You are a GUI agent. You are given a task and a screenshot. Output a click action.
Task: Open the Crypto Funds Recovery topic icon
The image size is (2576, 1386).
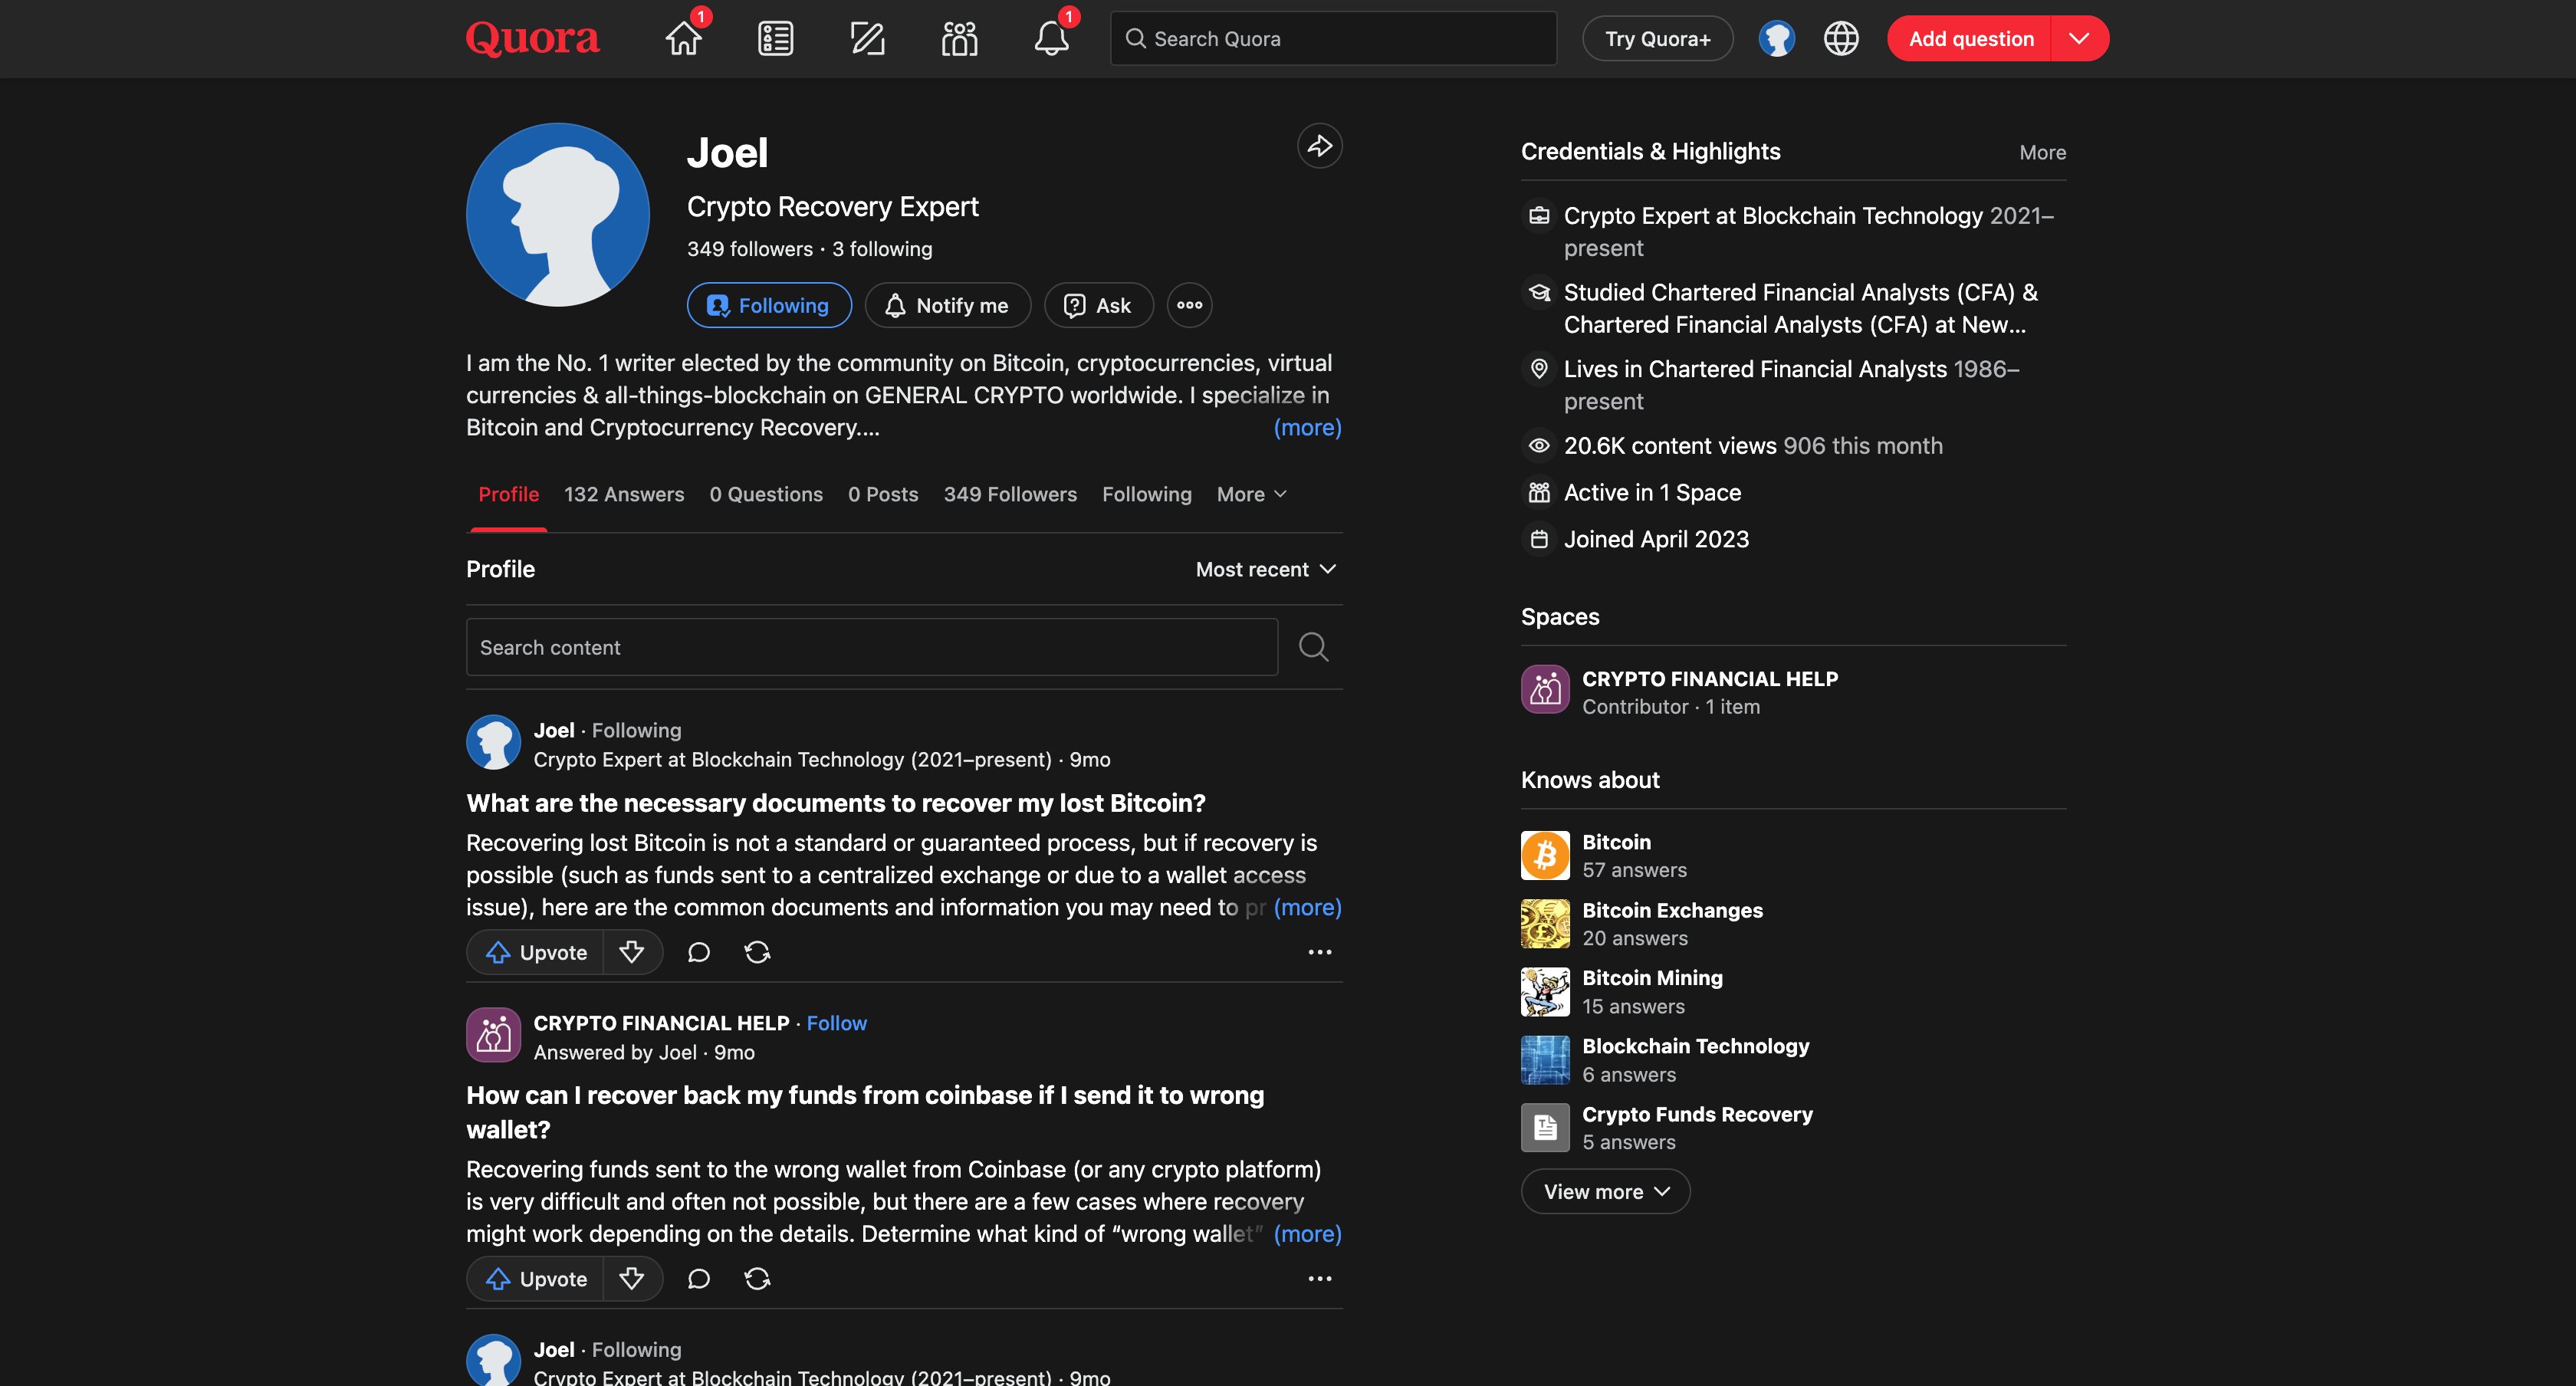[1545, 1128]
